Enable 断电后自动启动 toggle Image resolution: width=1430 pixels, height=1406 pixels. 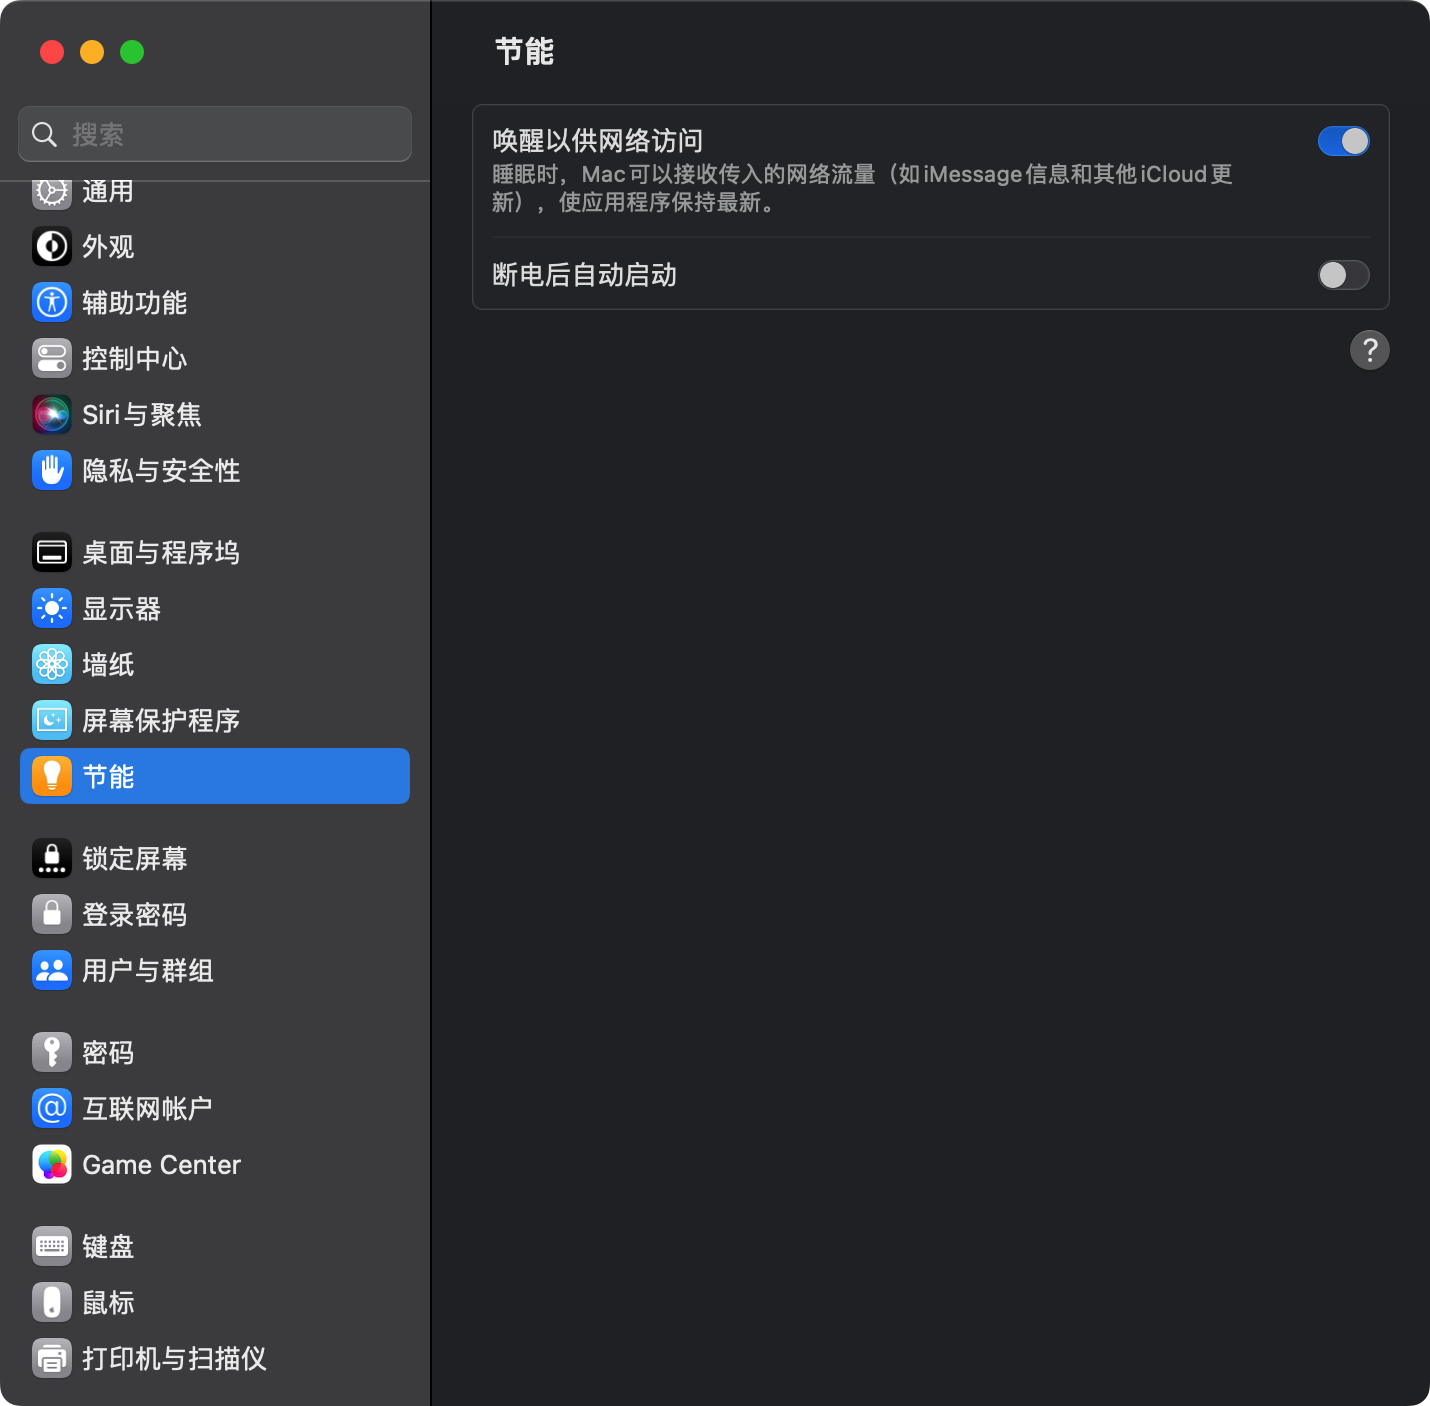coord(1343,275)
